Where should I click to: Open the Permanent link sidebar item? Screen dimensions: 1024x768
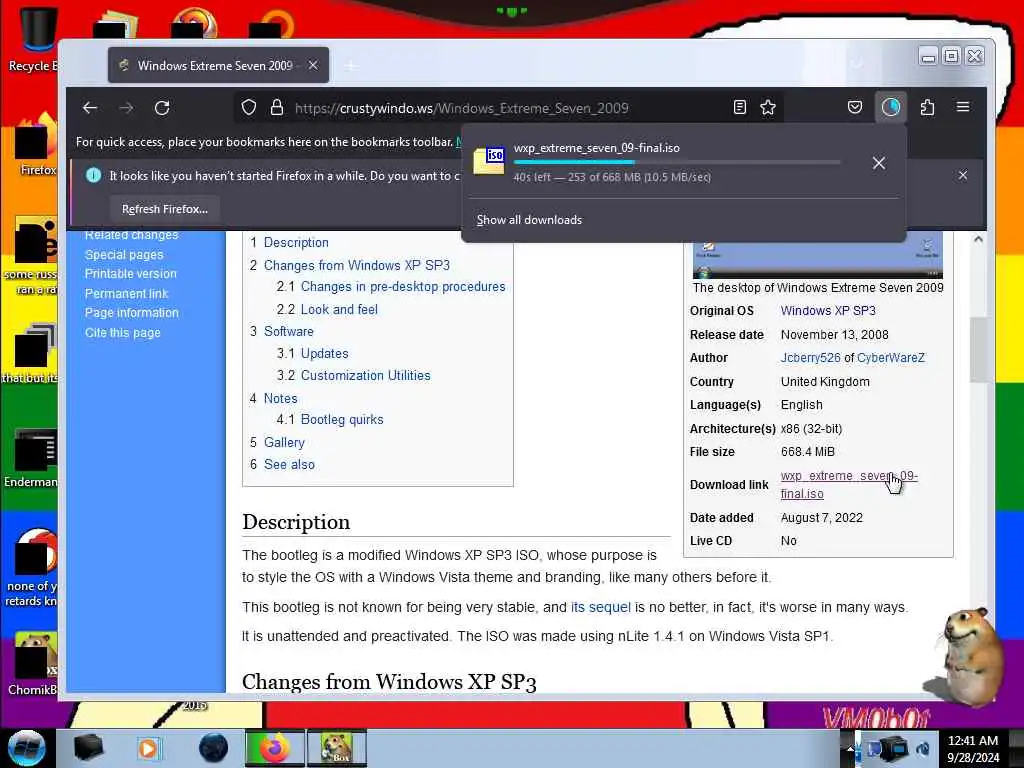126,294
